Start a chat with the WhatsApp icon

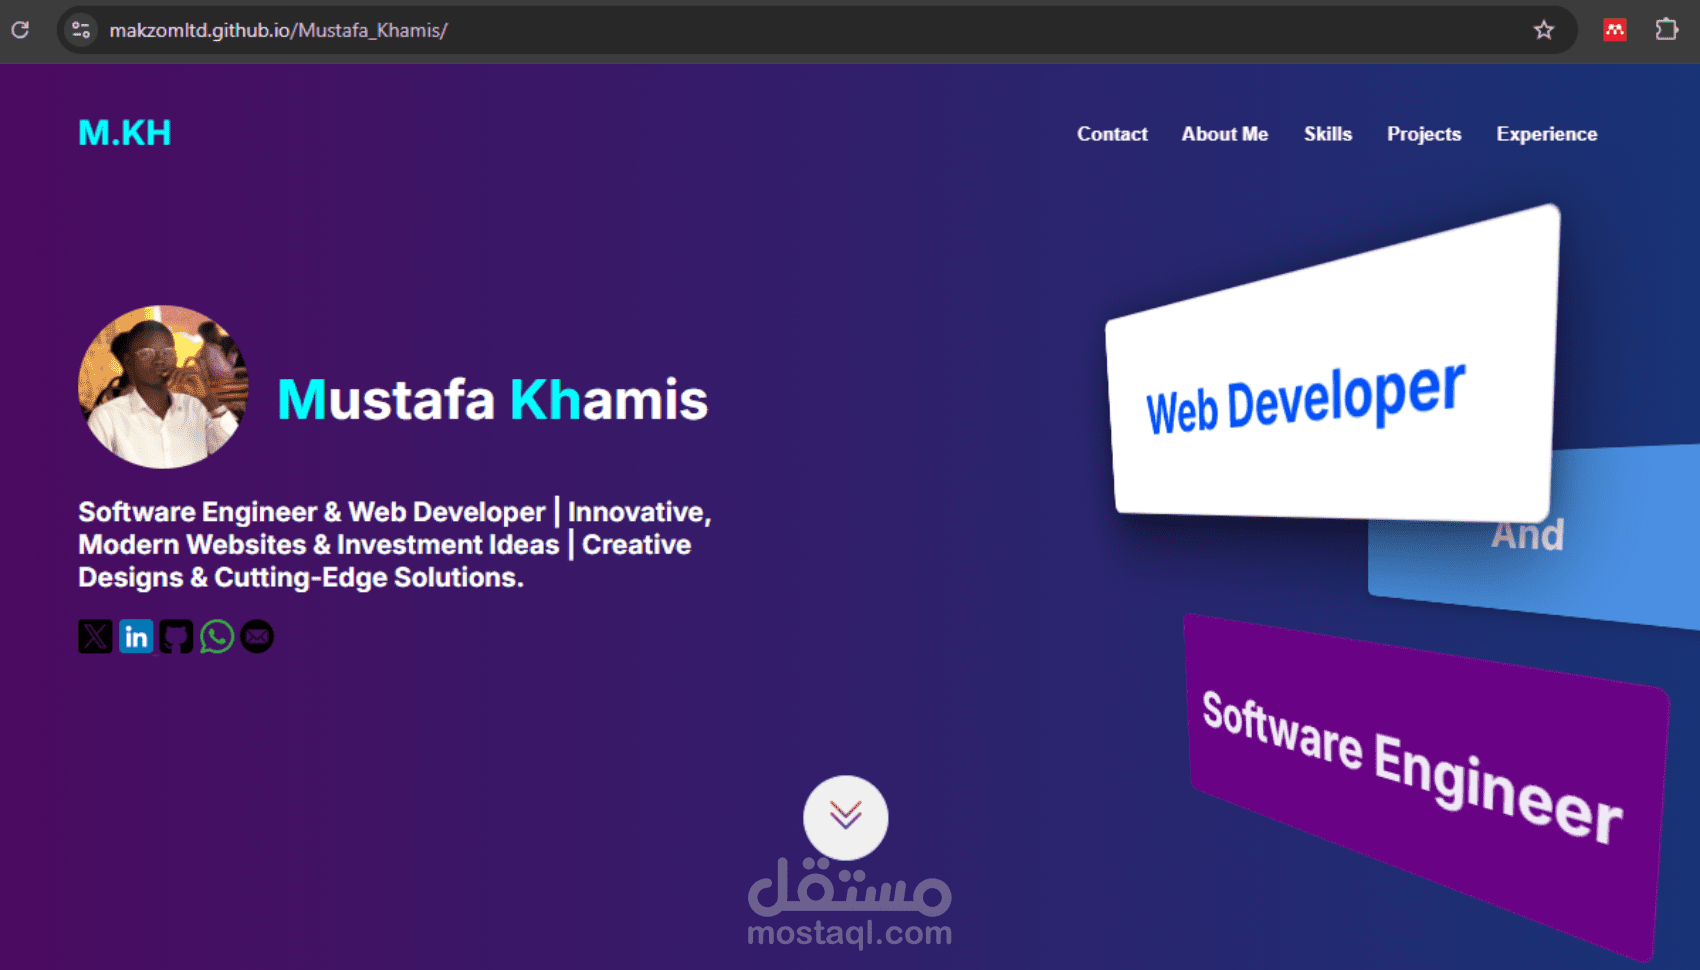218,637
